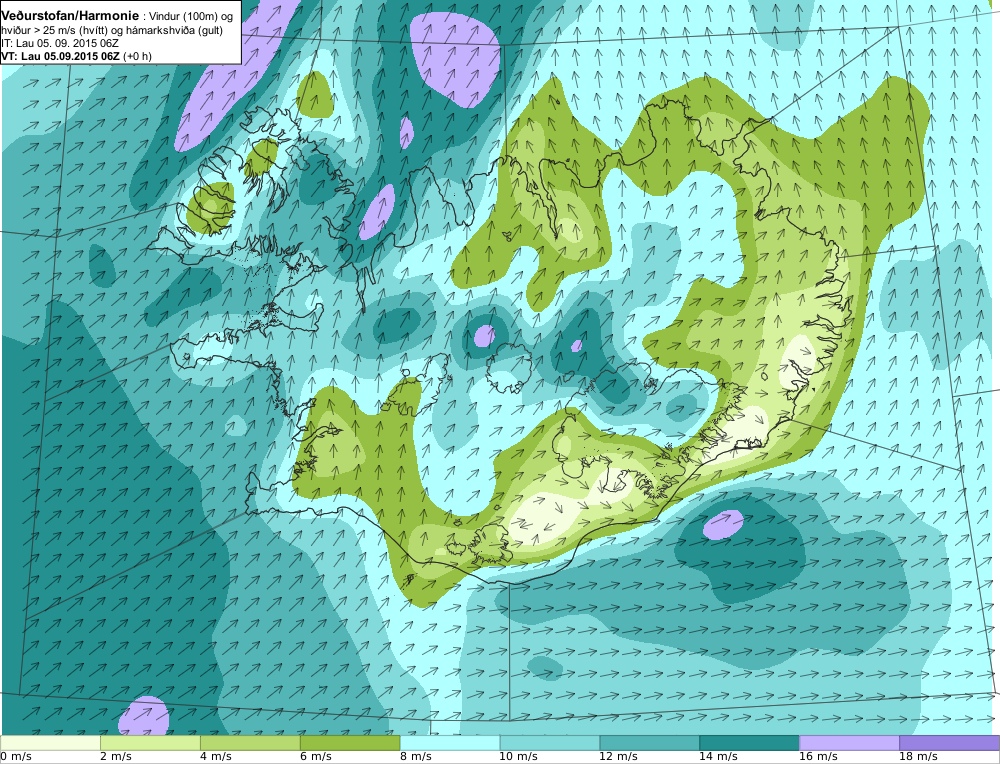Click the 14 m/s dark teal legend swatch
This screenshot has width=1000, height=764.
(x=749, y=742)
